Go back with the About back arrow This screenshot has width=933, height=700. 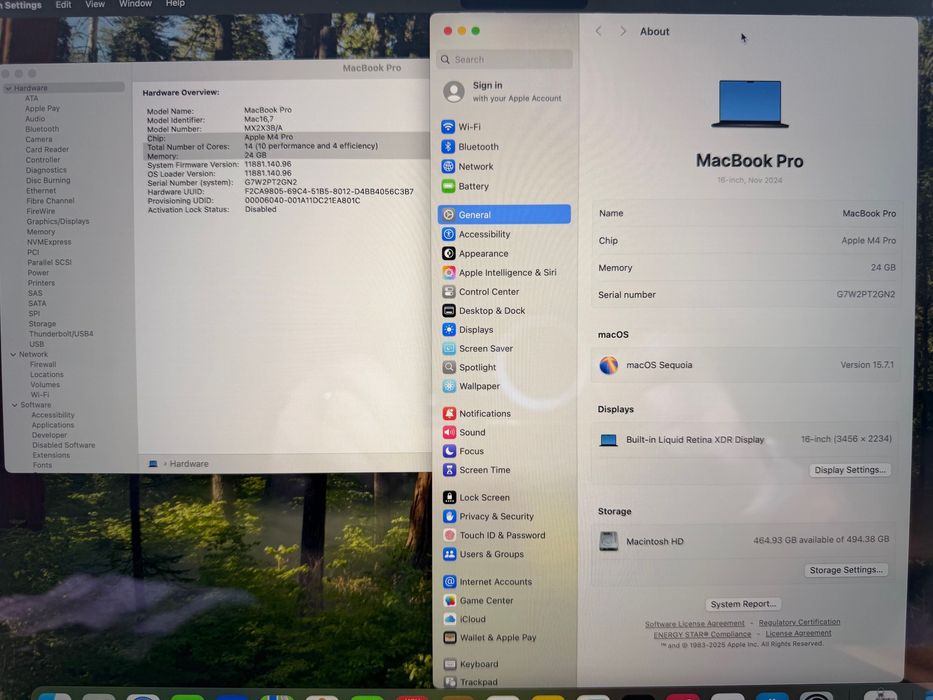pos(599,31)
